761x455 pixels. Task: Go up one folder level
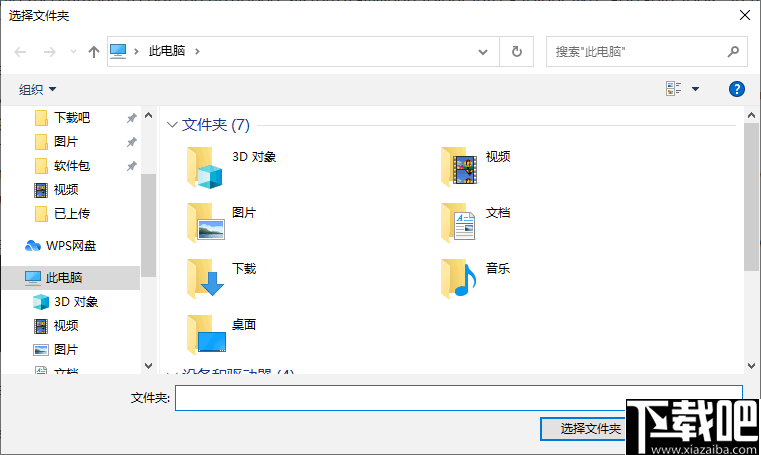(x=94, y=51)
